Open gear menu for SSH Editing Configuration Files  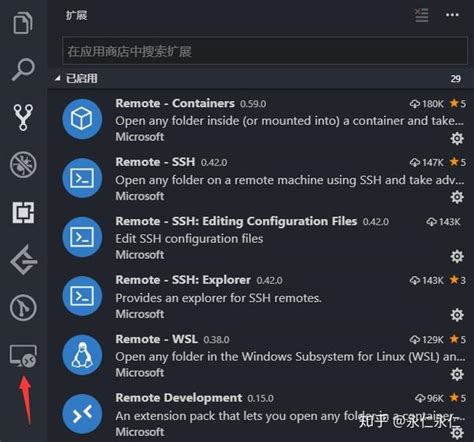pyautogui.click(x=457, y=256)
